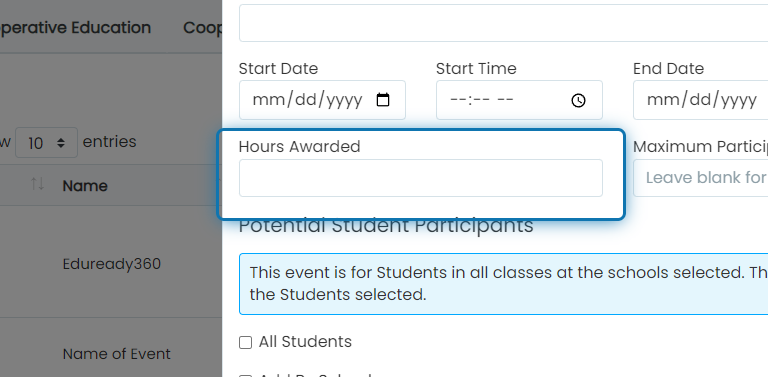Click the blue info message about Students

504,283
